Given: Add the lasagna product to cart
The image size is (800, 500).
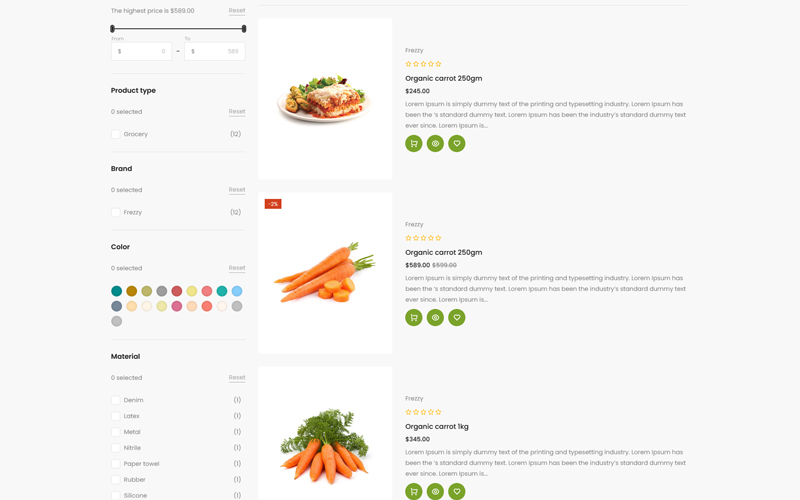Looking at the screenshot, I should [x=414, y=144].
